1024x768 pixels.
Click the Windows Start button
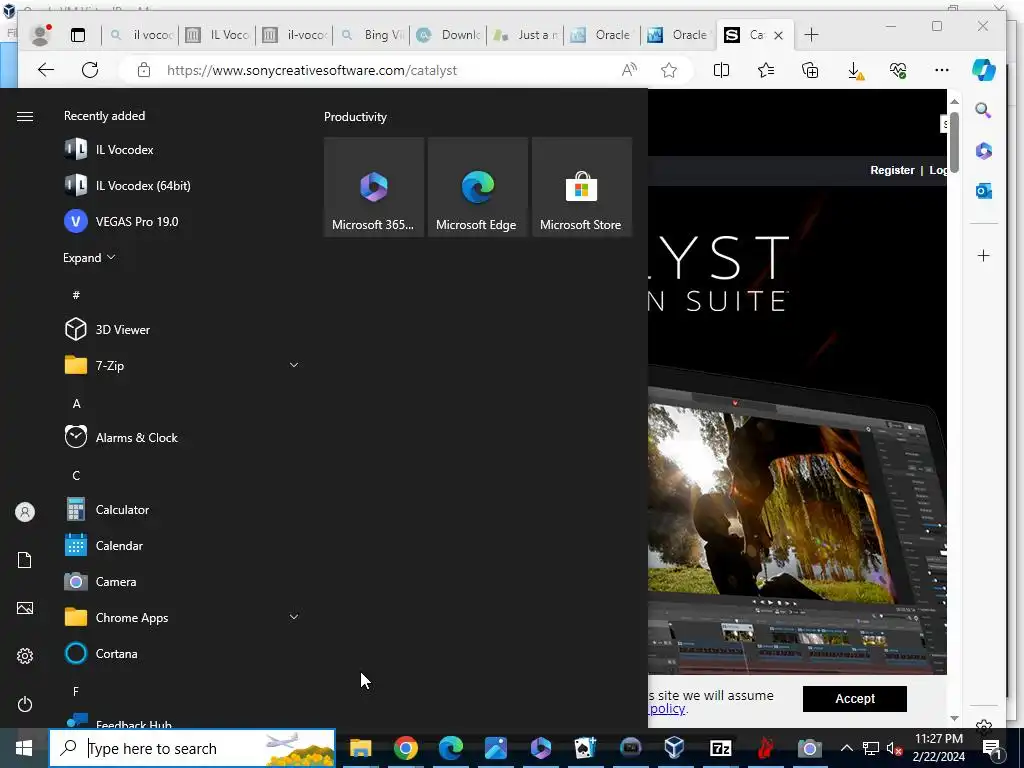point(24,748)
